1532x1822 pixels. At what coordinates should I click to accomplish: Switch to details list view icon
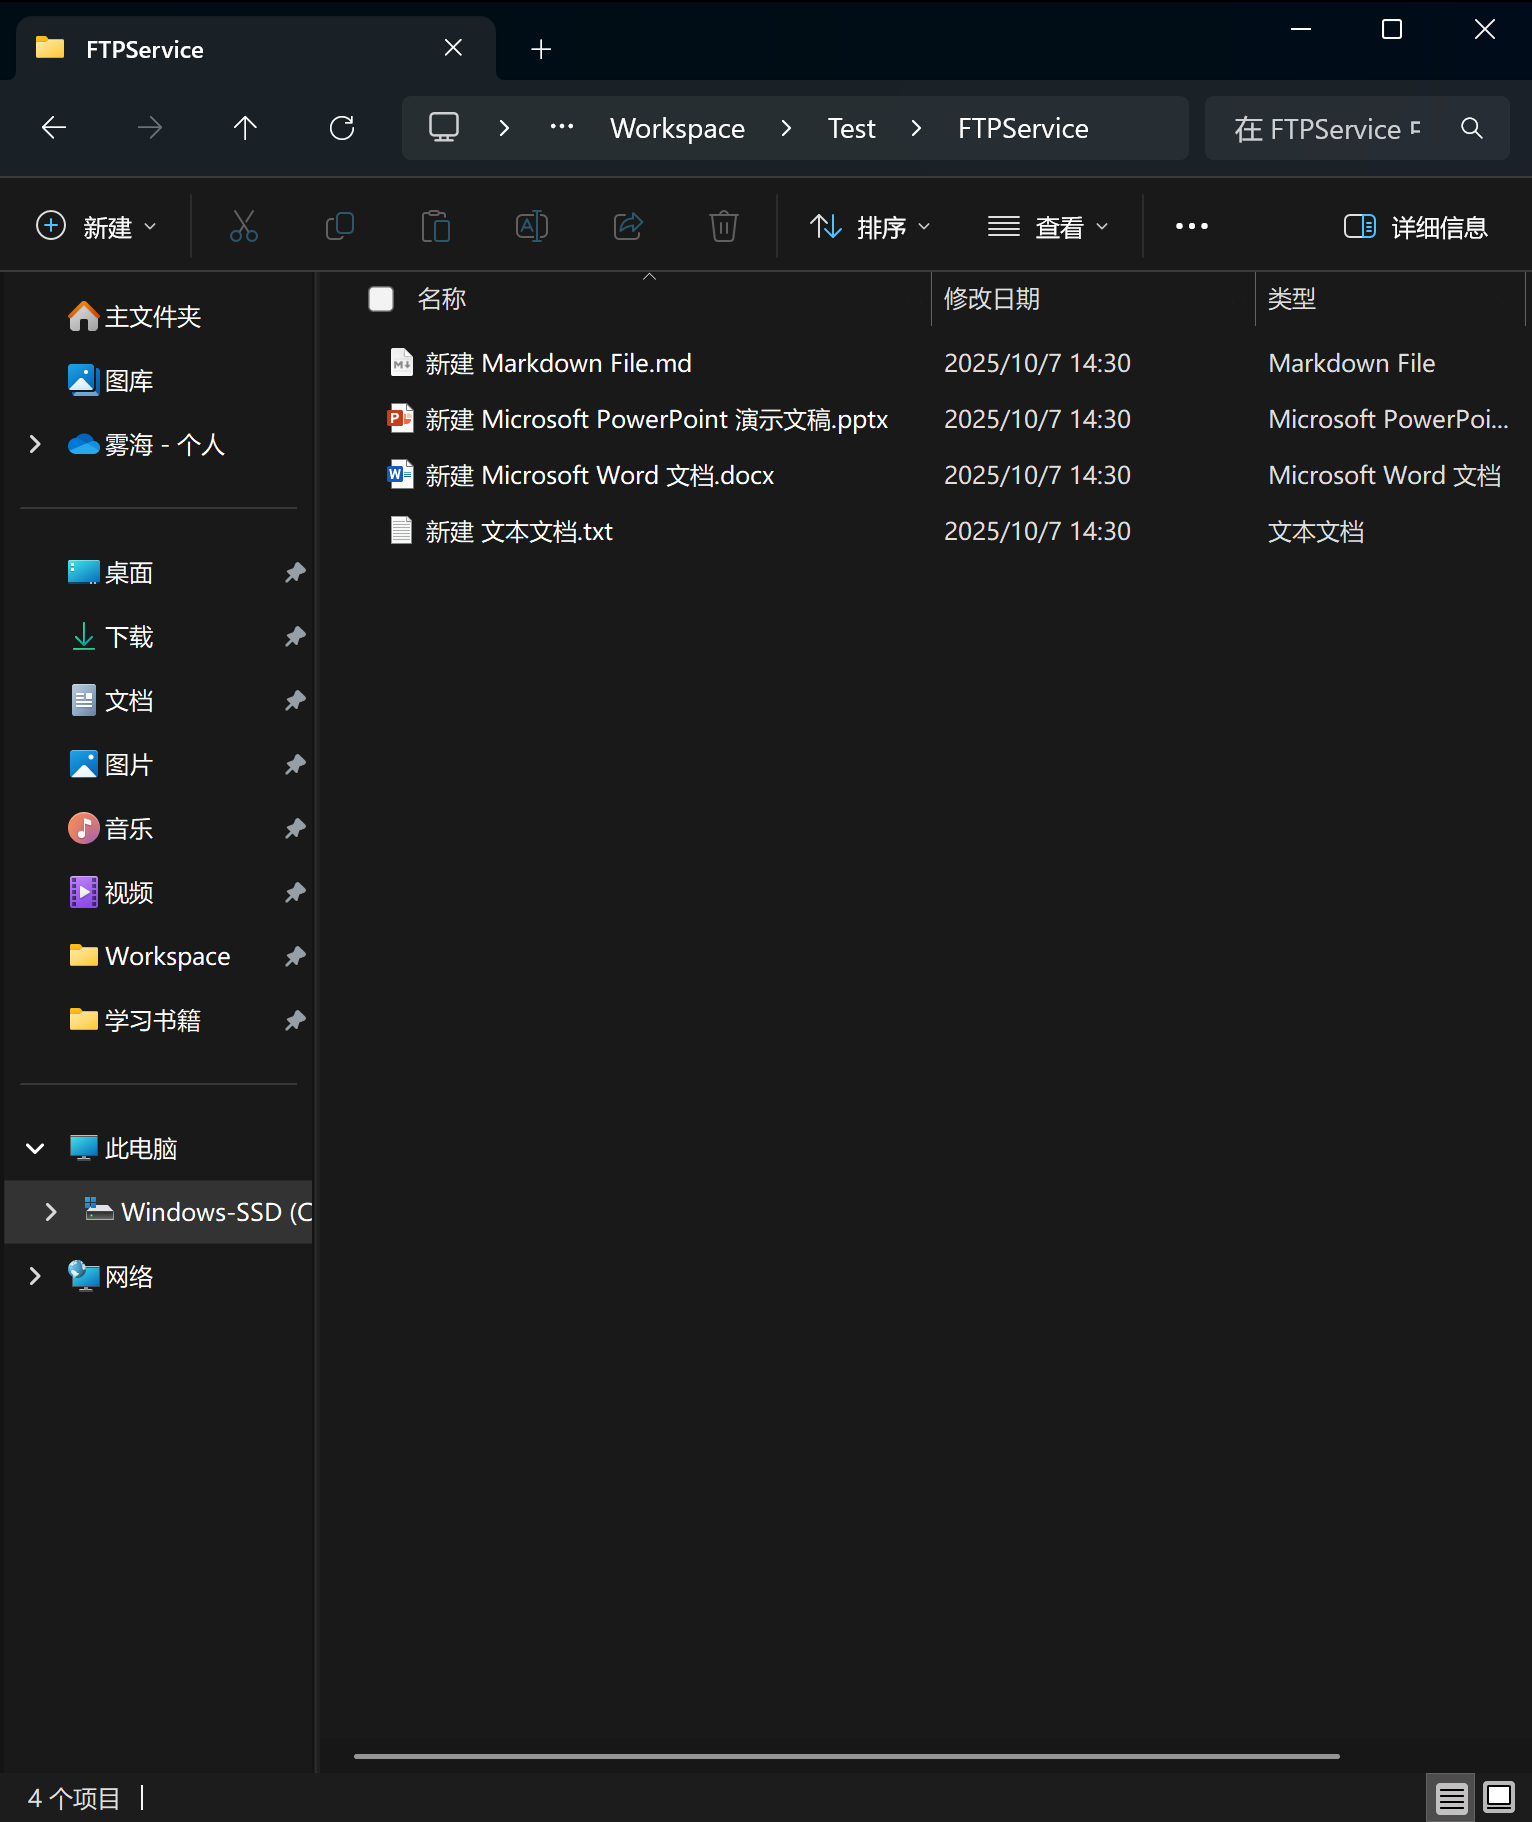tap(1452, 1798)
